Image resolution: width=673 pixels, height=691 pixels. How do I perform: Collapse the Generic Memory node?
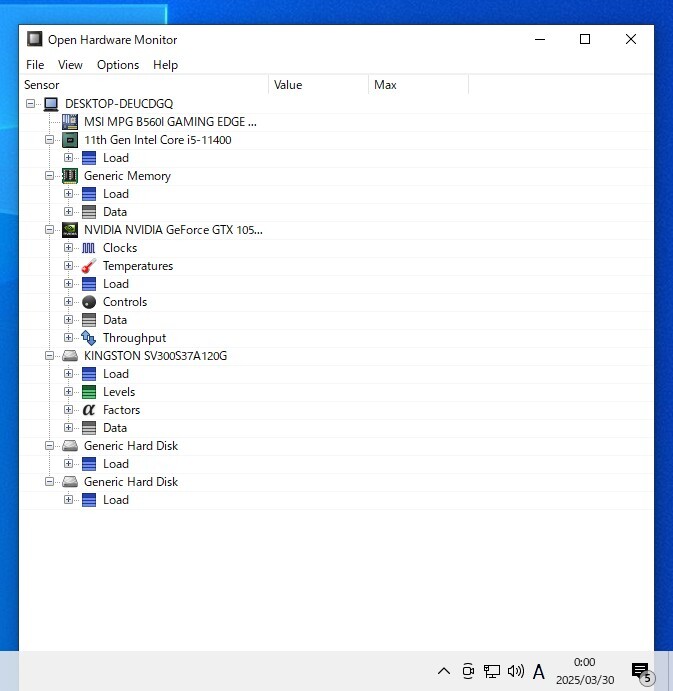click(x=49, y=175)
